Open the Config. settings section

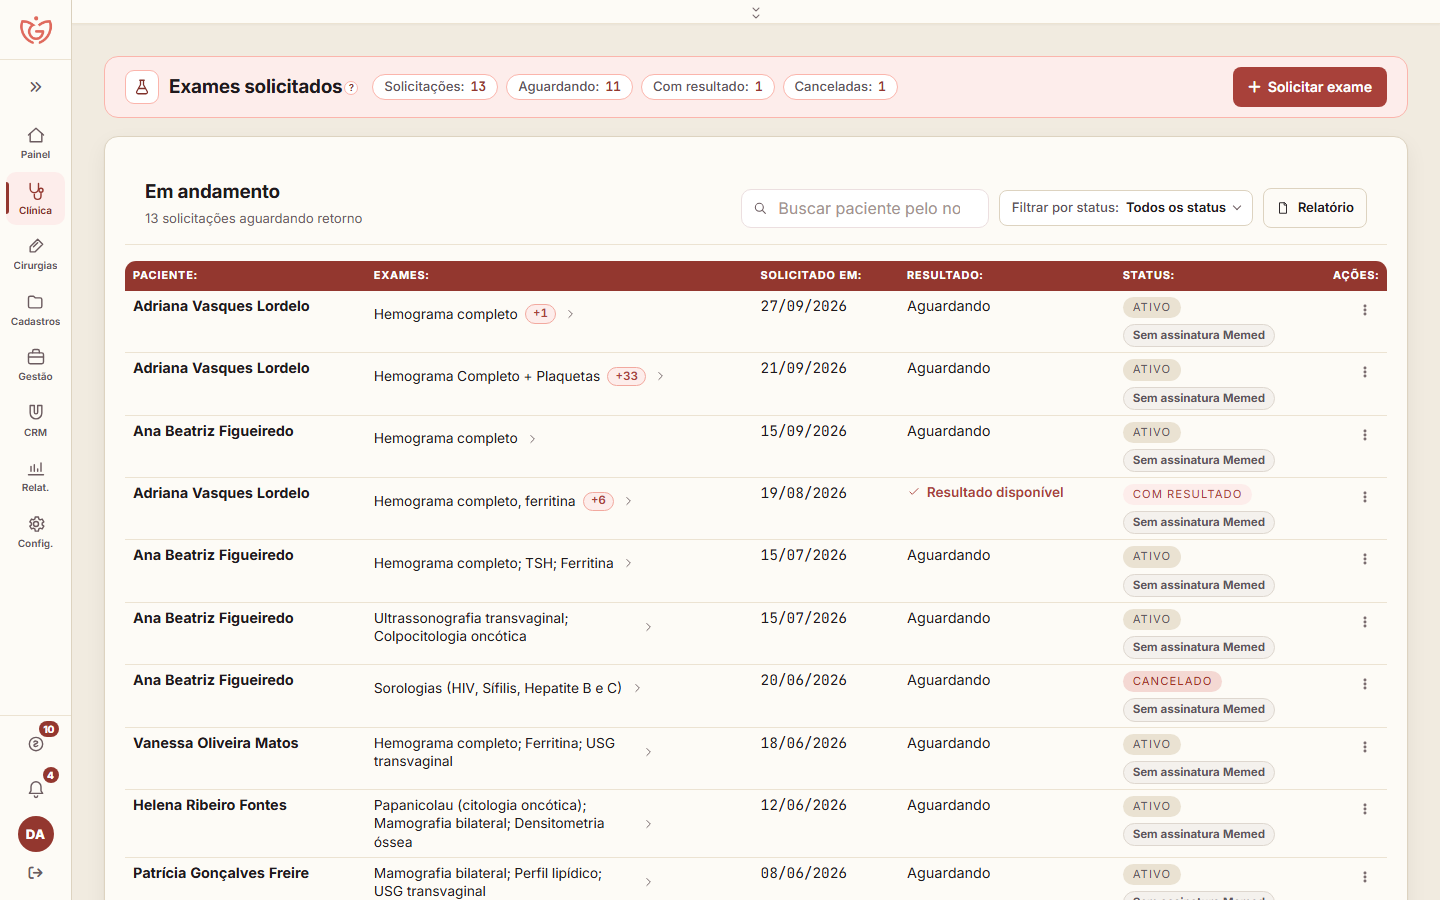point(36,532)
